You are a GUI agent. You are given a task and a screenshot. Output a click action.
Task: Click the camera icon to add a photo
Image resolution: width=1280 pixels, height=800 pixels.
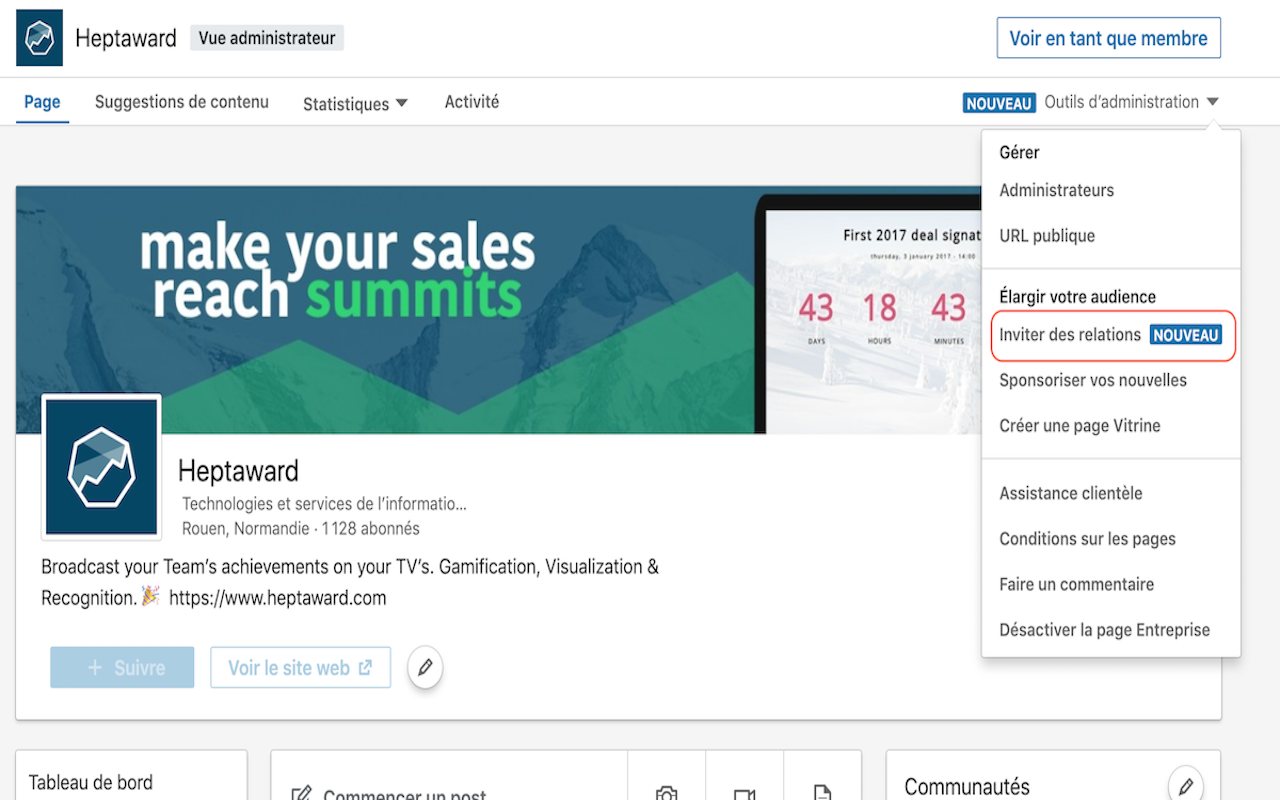point(666,793)
